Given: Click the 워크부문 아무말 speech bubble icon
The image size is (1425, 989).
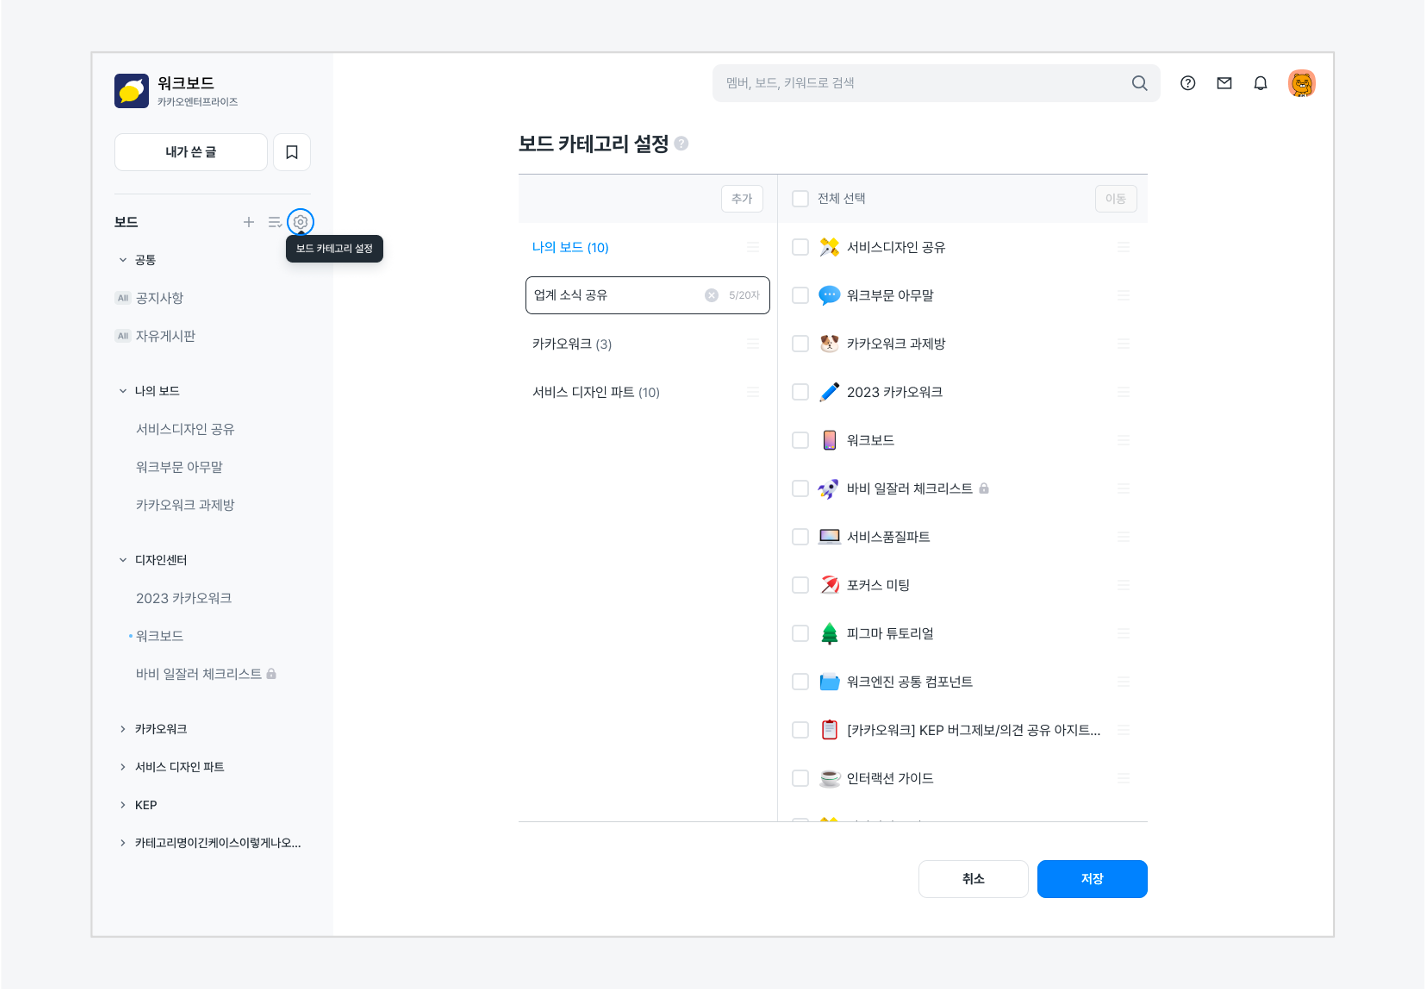Looking at the screenshot, I should point(829,295).
